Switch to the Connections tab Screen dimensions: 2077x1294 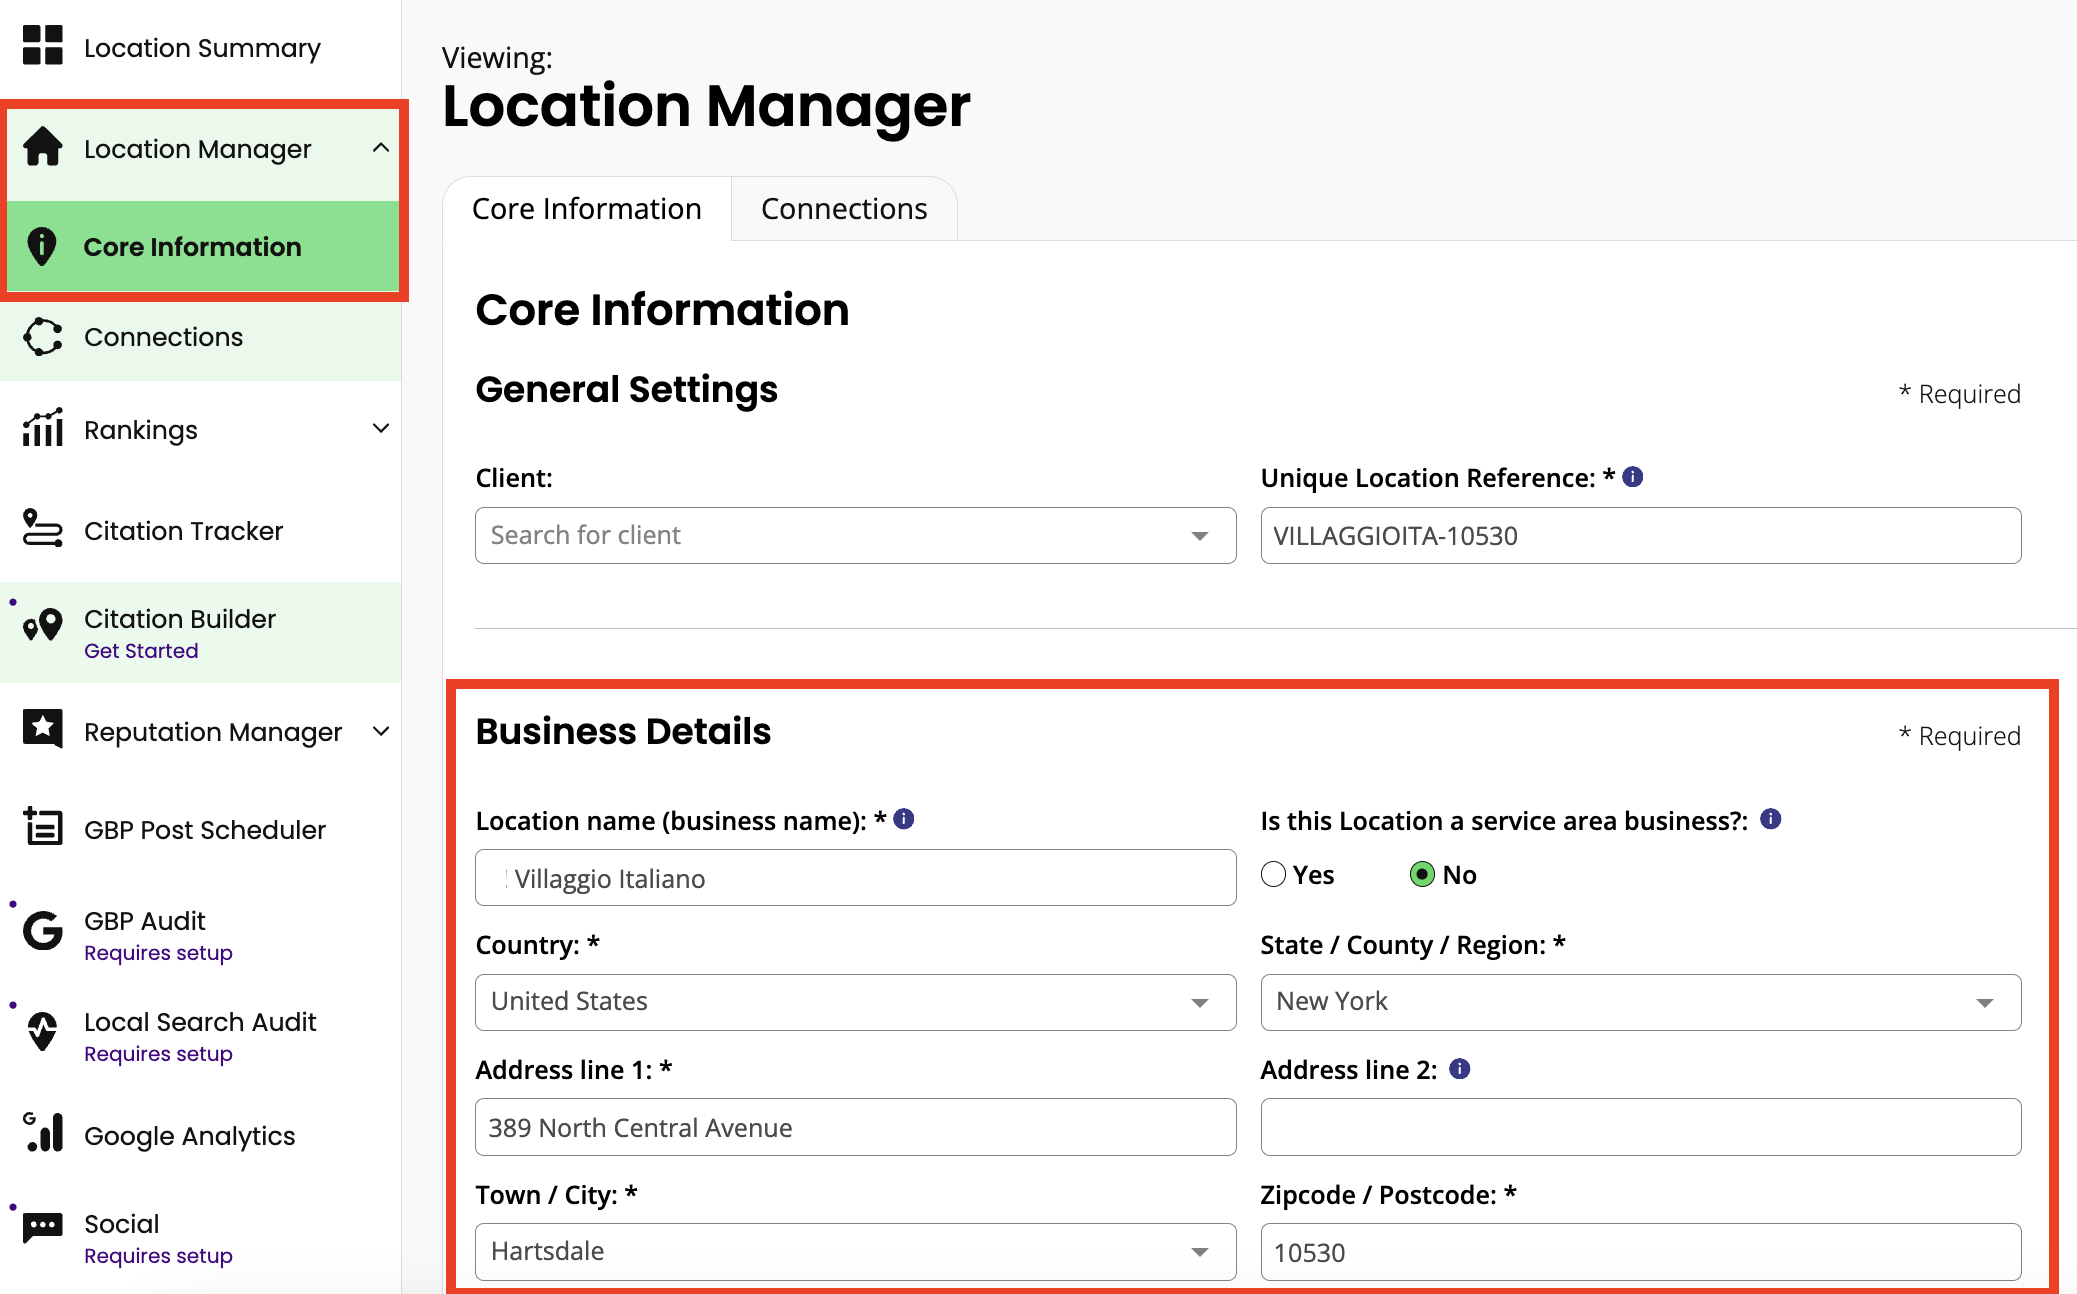(844, 209)
